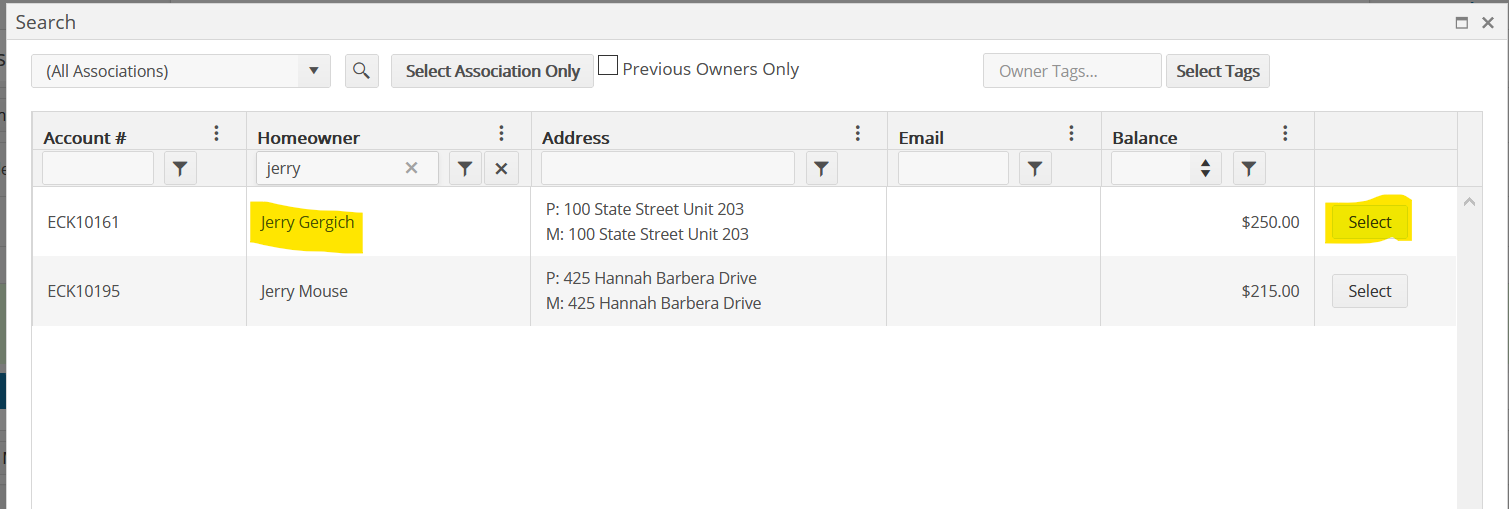Open Balance column three-dot menu

pyautogui.click(x=1285, y=134)
